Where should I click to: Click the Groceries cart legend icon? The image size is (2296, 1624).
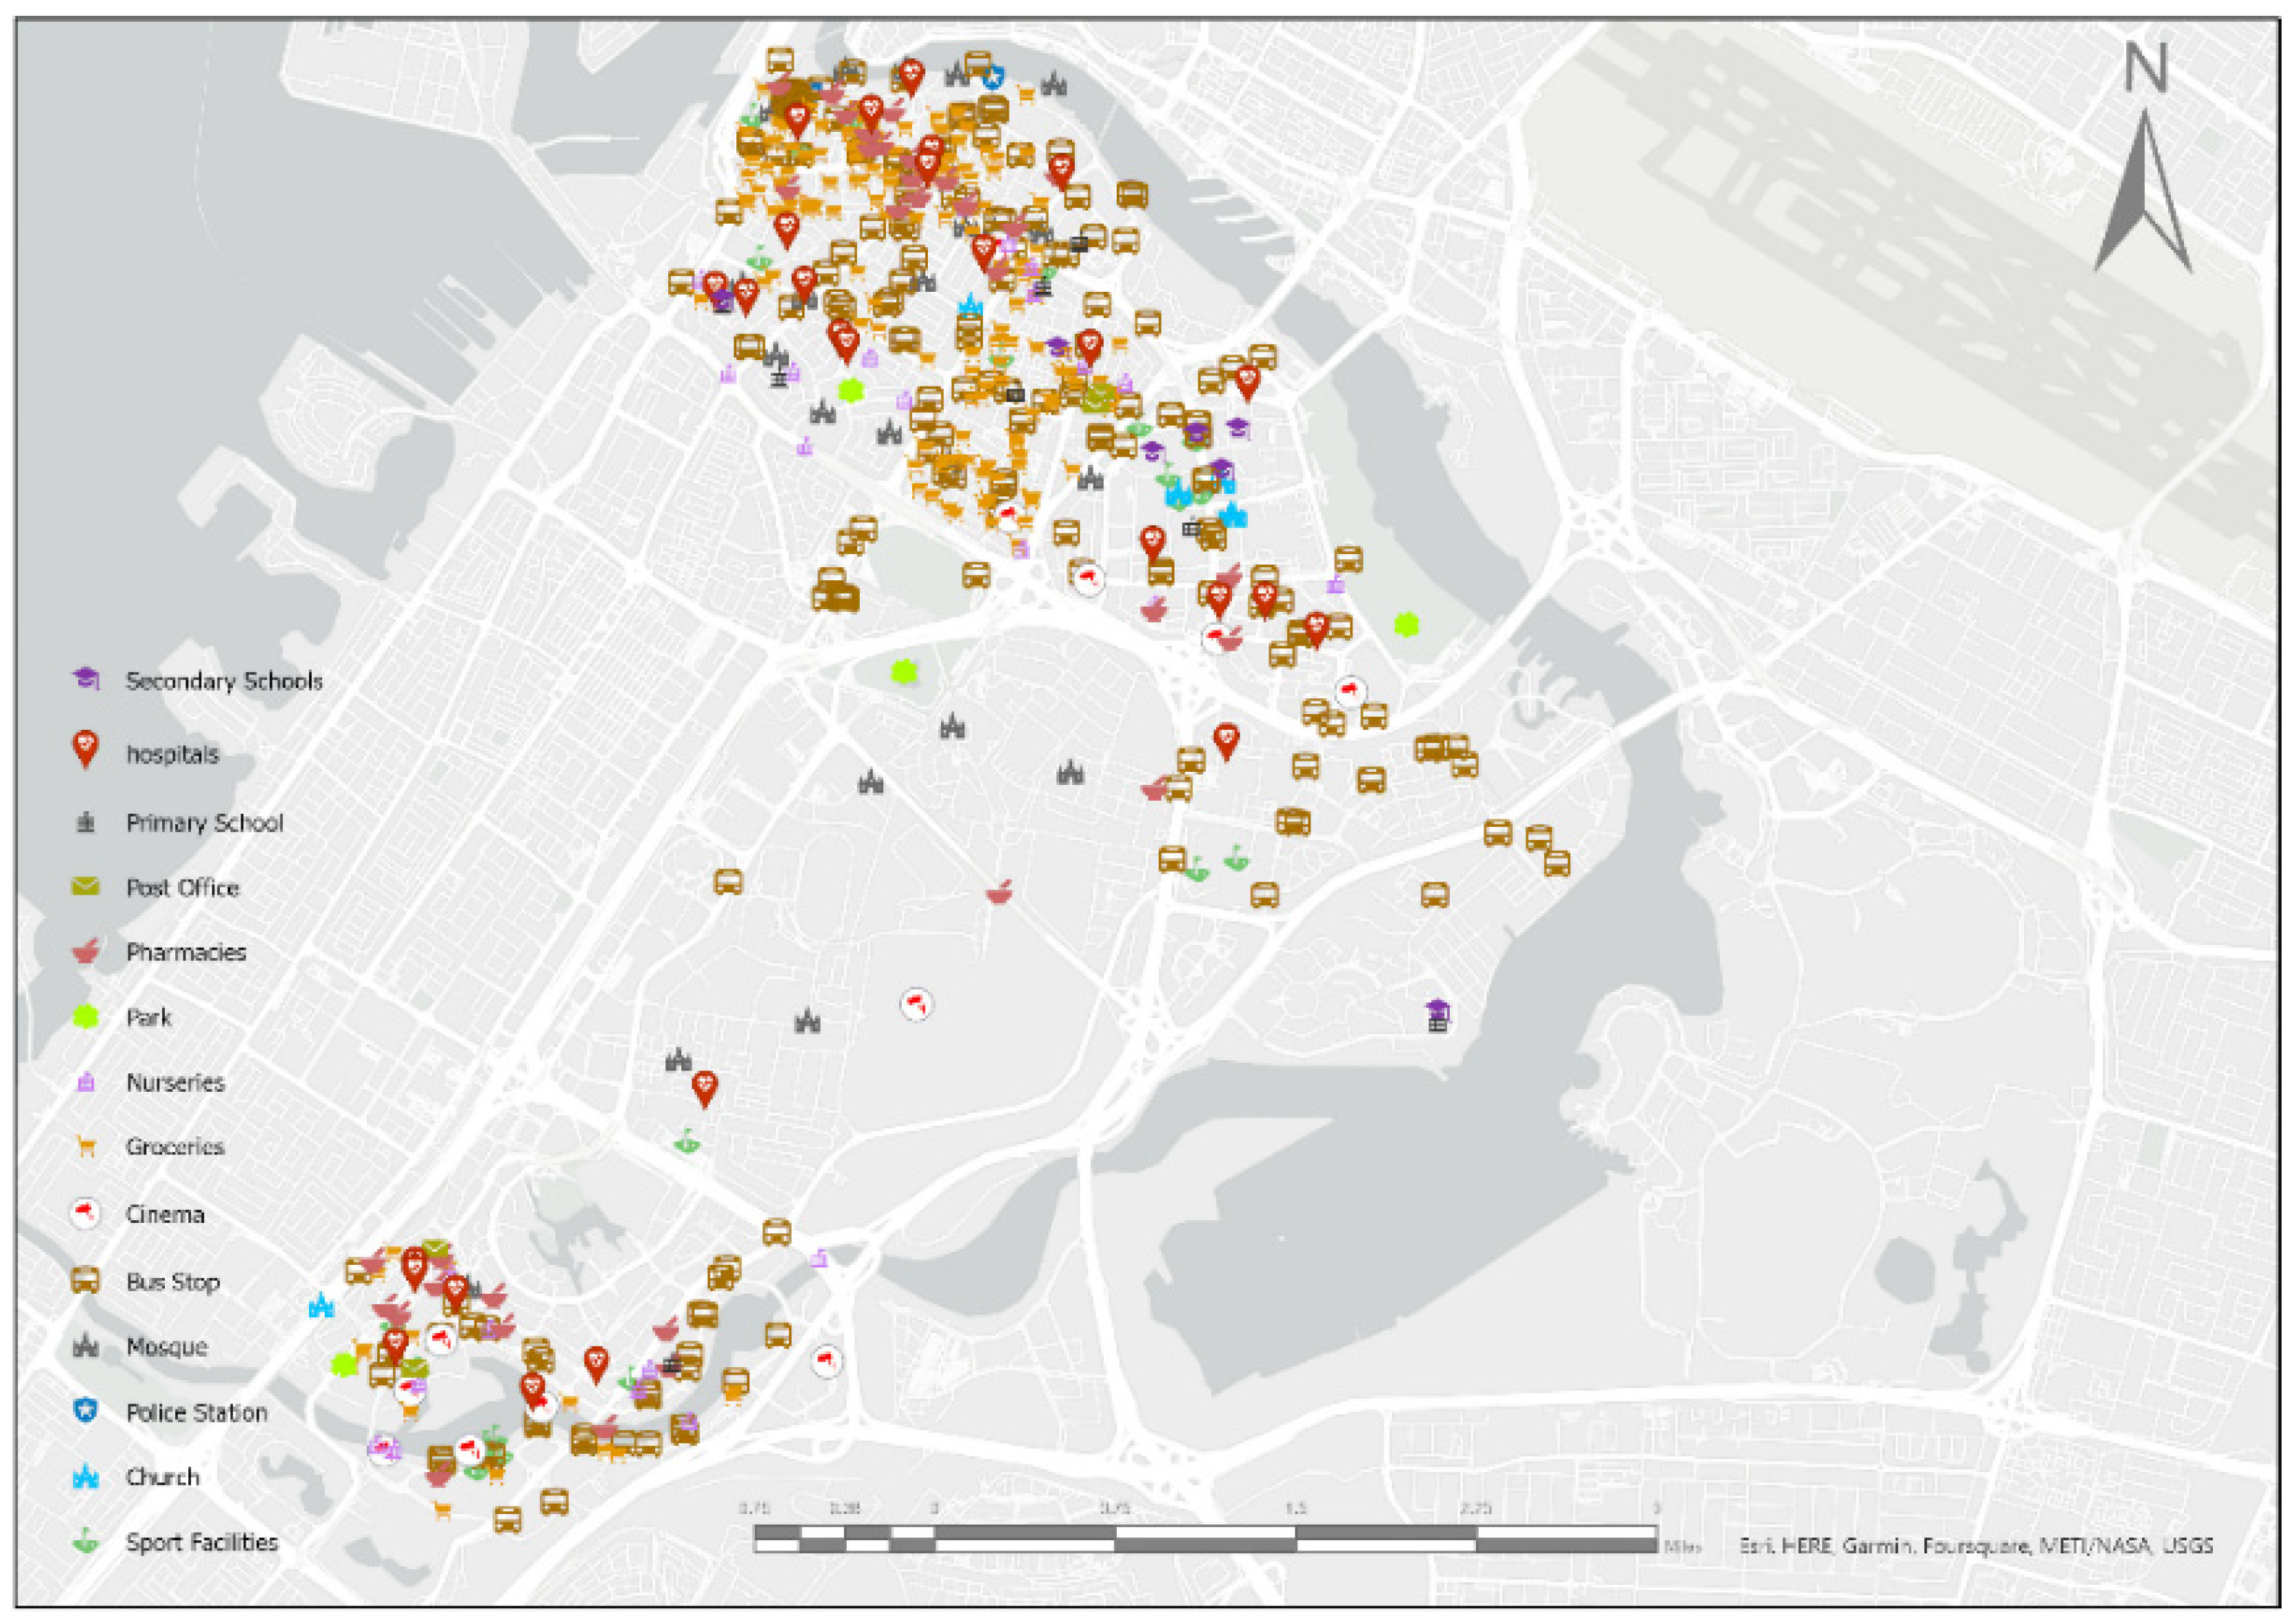point(87,1146)
